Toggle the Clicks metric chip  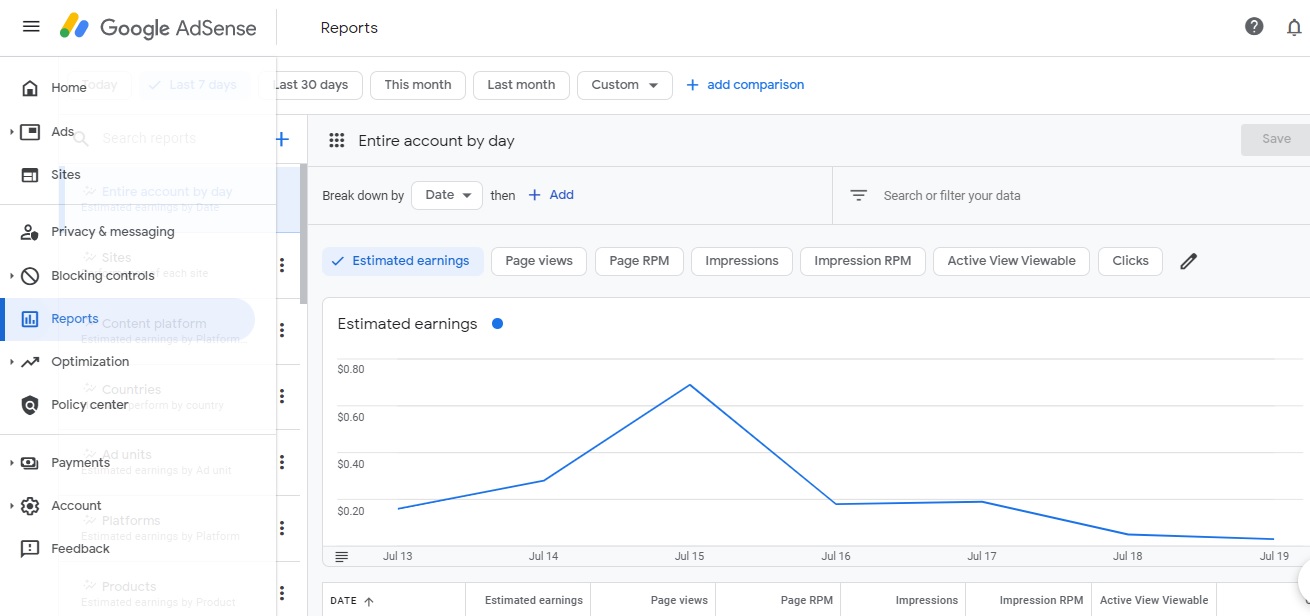pyautogui.click(x=1131, y=261)
